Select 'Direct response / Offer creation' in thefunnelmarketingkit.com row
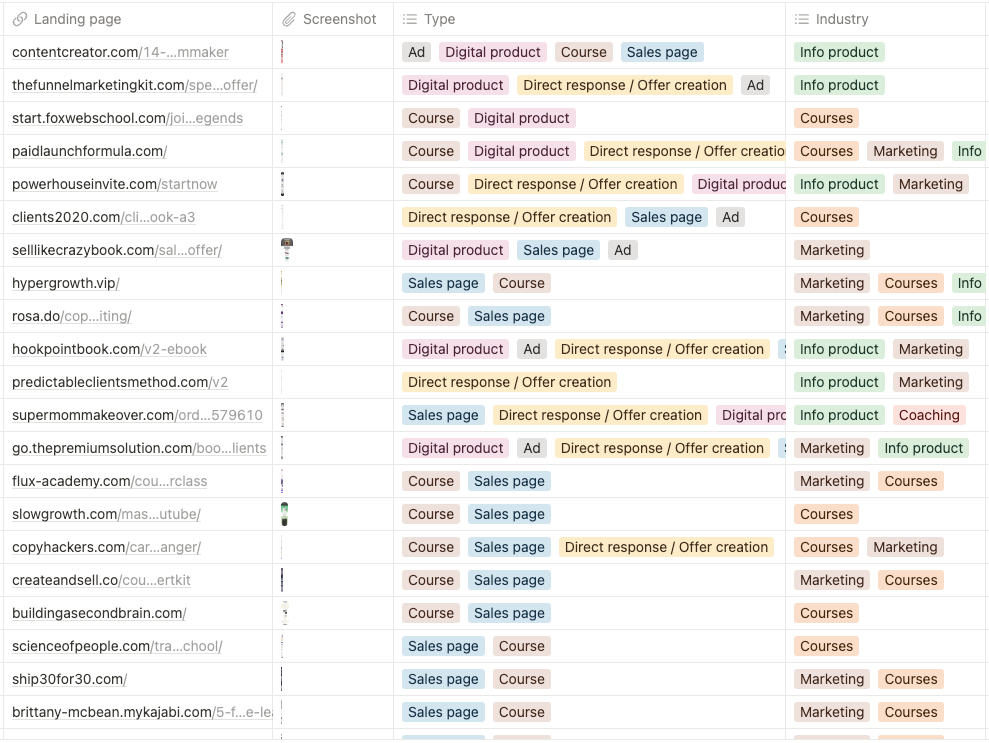The width and height of the screenshot is (989, 743). (624, 85)
